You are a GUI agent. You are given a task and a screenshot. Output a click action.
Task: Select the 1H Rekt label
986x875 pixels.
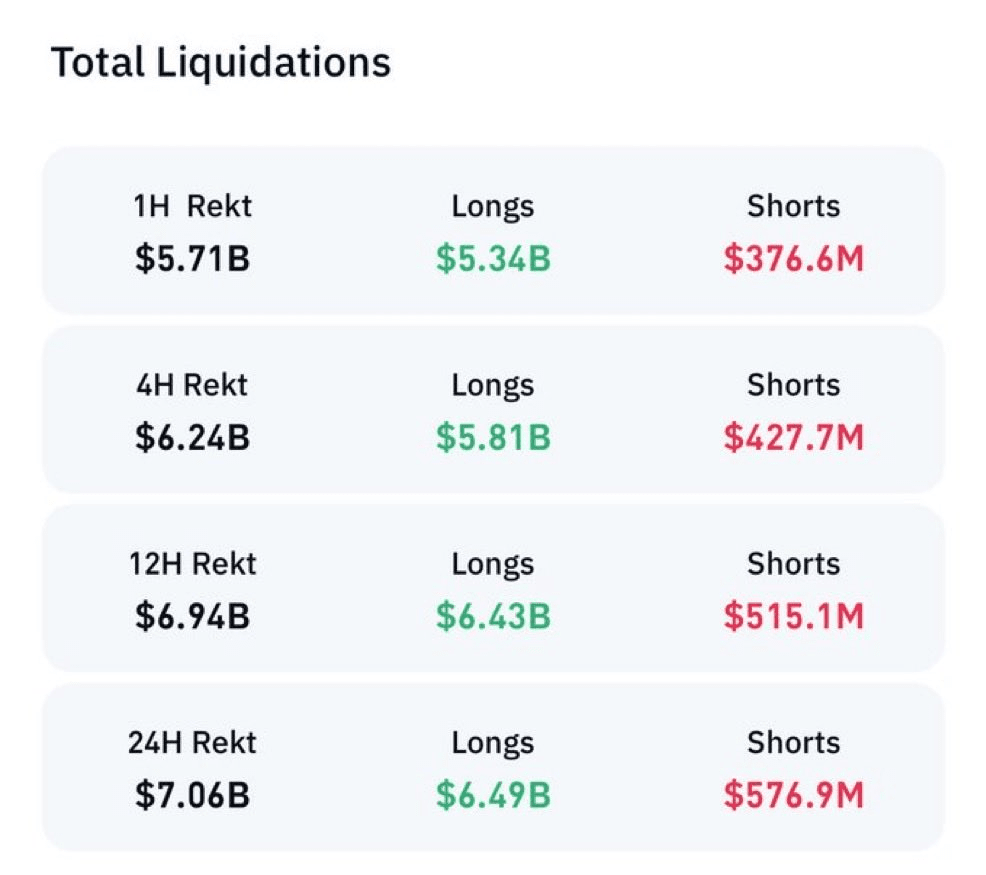click(192, 206)
